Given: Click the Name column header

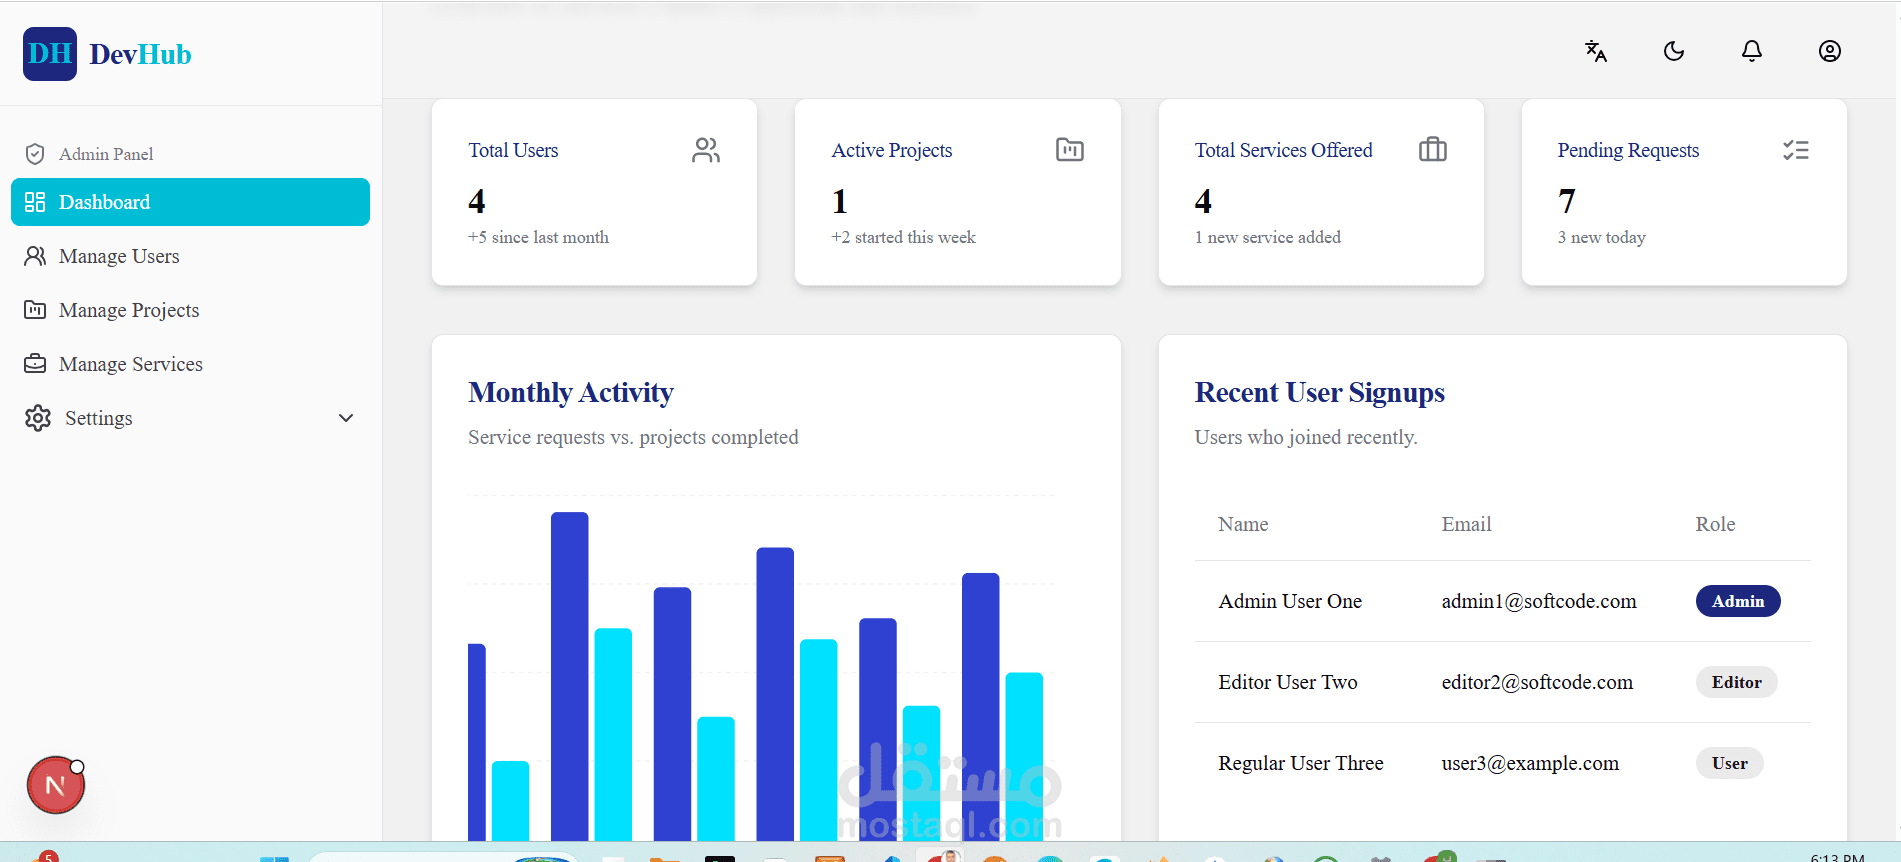Looking at the screenshot, I should click(x=1243, y=524).
